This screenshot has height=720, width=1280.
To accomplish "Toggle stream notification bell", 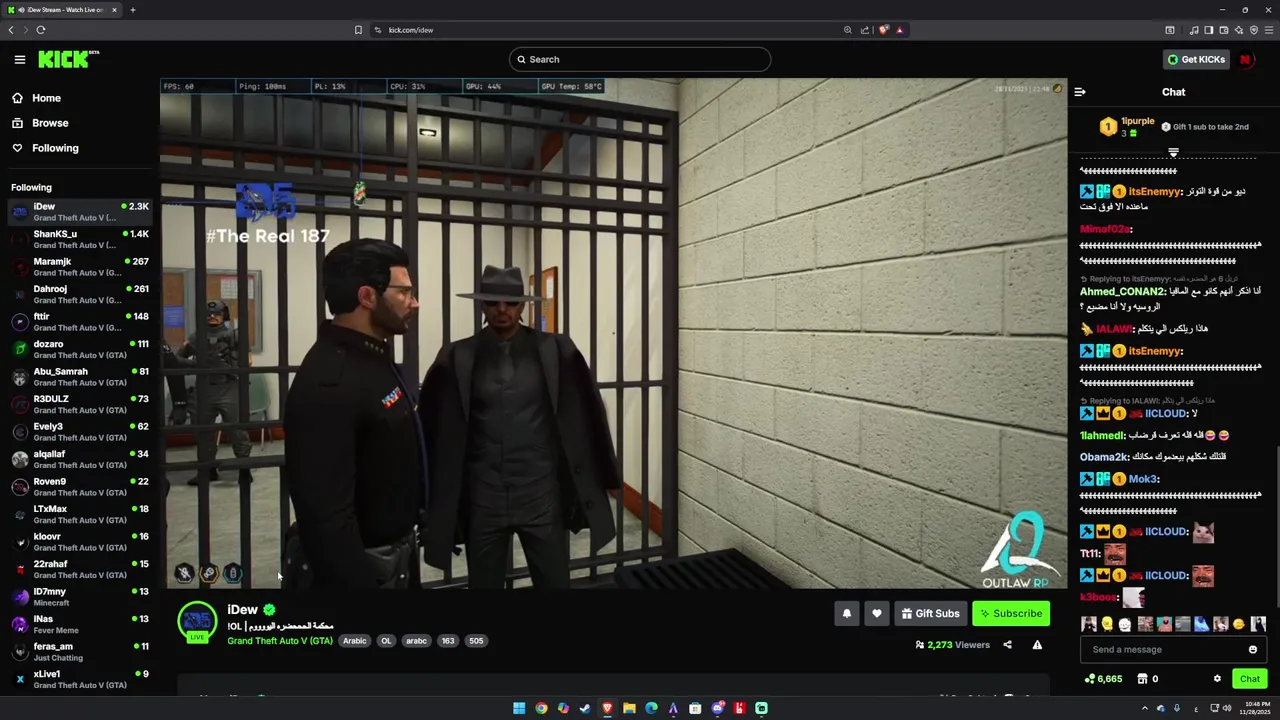I will coord(847,614).
